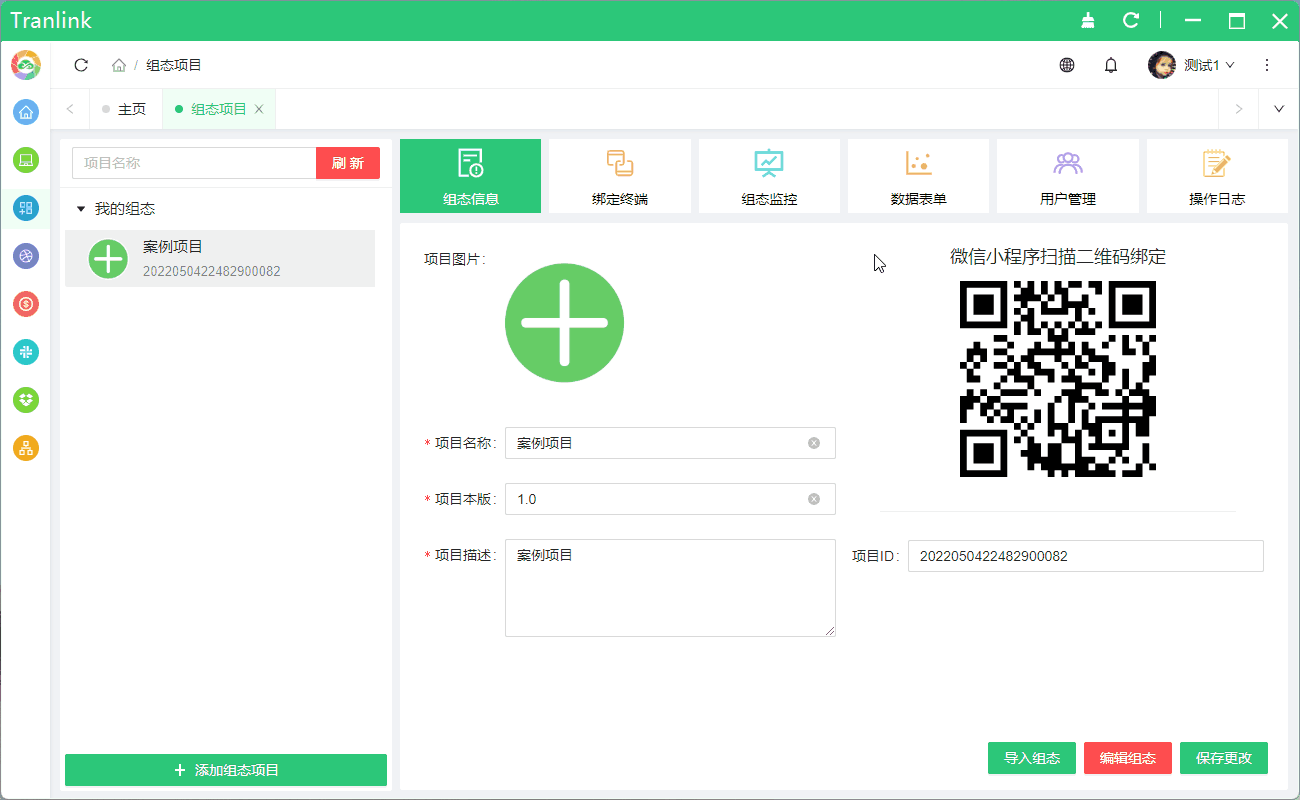Open the purple basketball-style sidebar icon

(26, 256)
